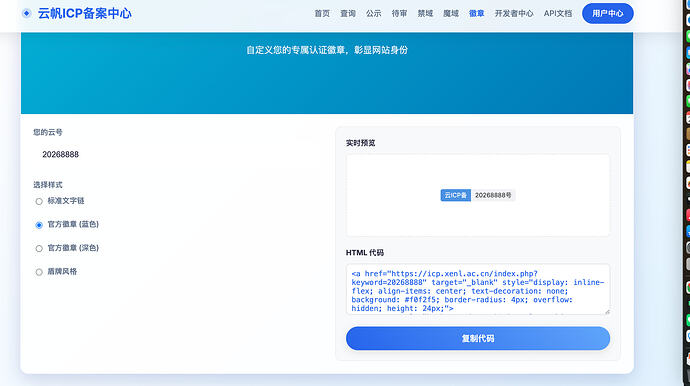Open the 公示 nav item
Screen dimensions: 690x386
click(x=374, y=14)
